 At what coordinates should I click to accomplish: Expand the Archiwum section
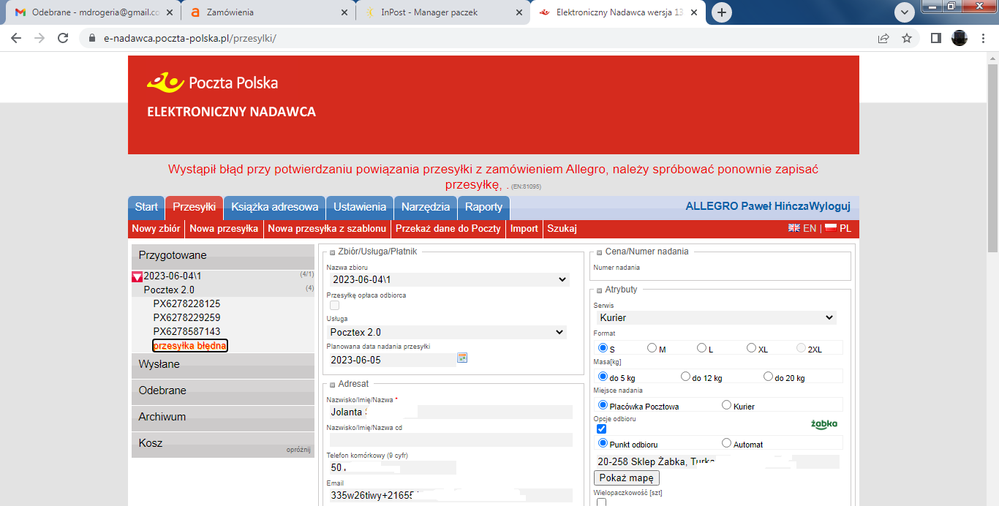click(223, 417)
